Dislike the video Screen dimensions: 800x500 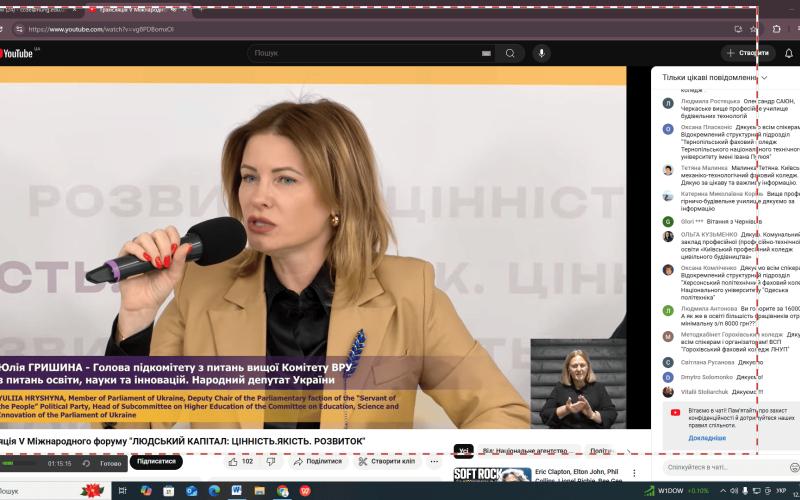click(271, 461)
